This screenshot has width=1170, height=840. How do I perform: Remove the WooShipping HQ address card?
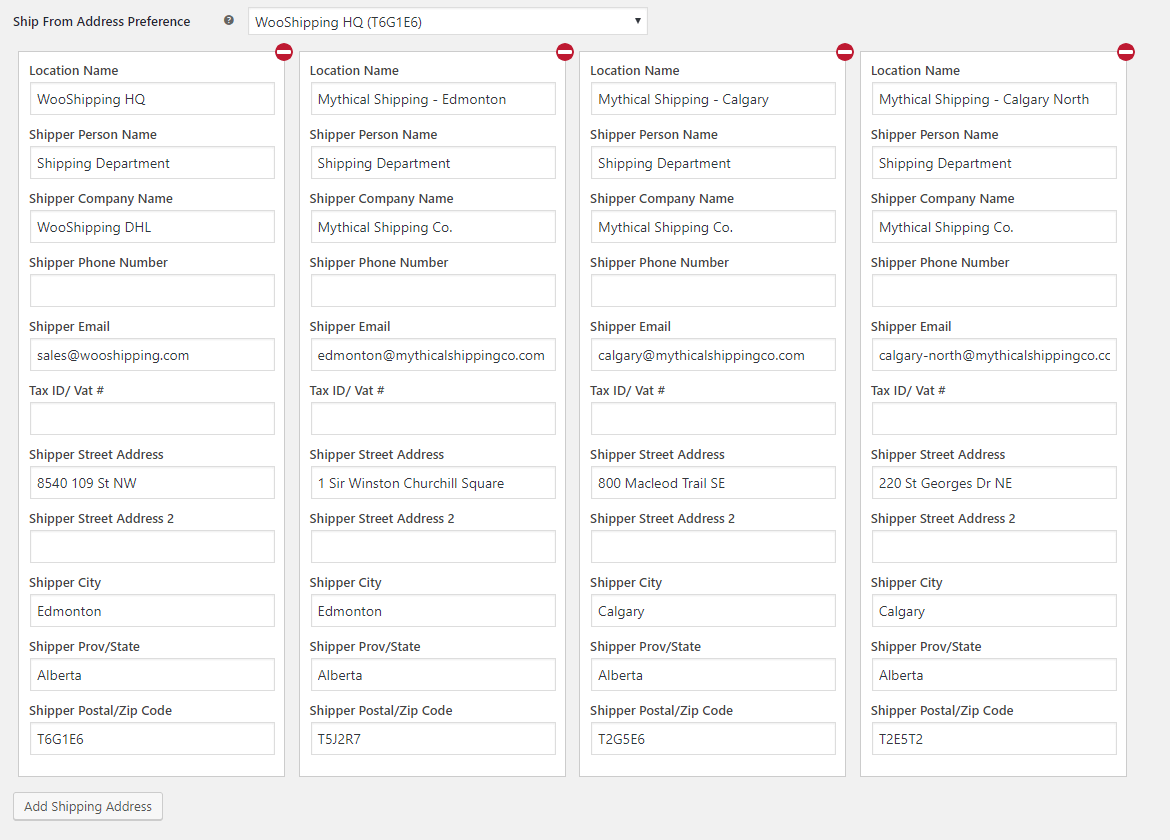point(284,52)
